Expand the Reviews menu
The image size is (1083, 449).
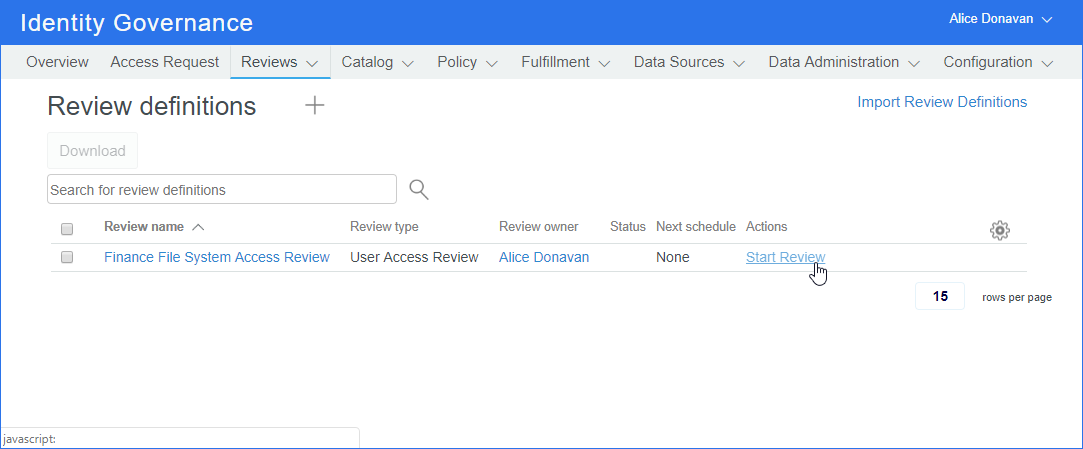point(280,62)
